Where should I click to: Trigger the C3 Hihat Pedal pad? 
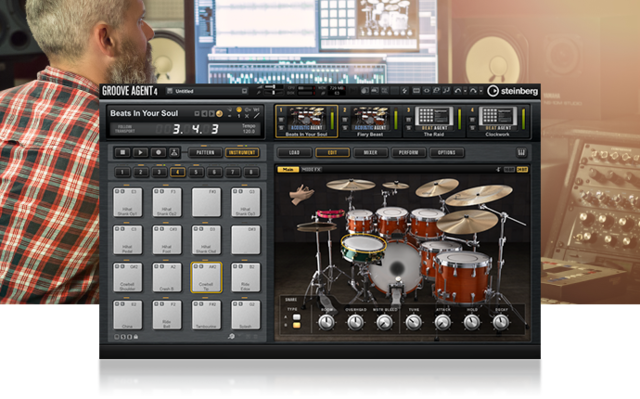click(127, 240)
